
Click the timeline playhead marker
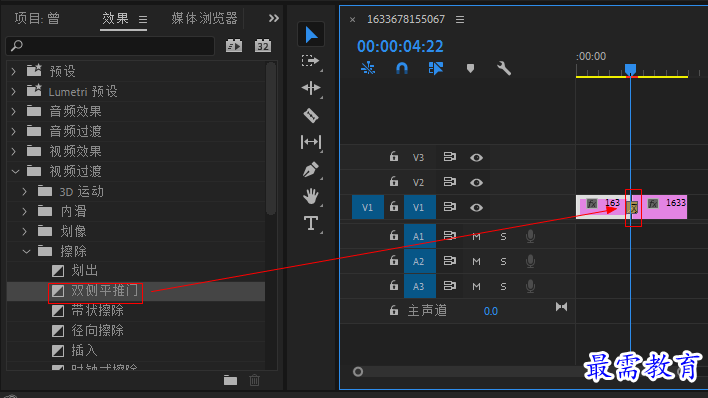click(630, 69)
